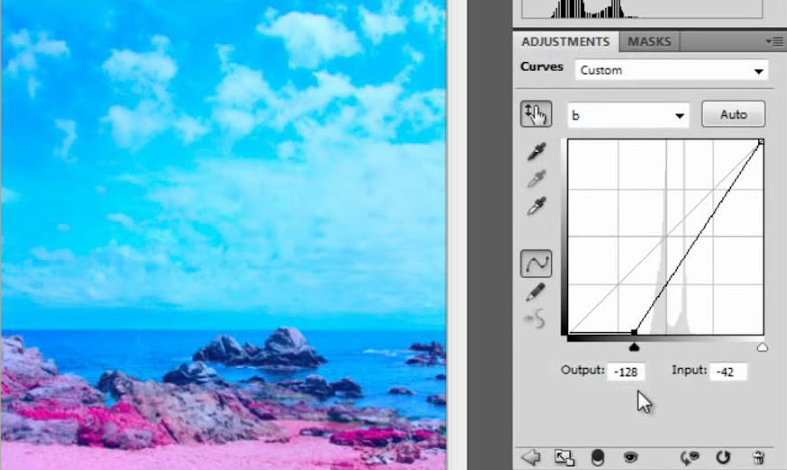Select the lower curve control point
The width and height of the screenshot is (787, 470).
pos(634,332)
